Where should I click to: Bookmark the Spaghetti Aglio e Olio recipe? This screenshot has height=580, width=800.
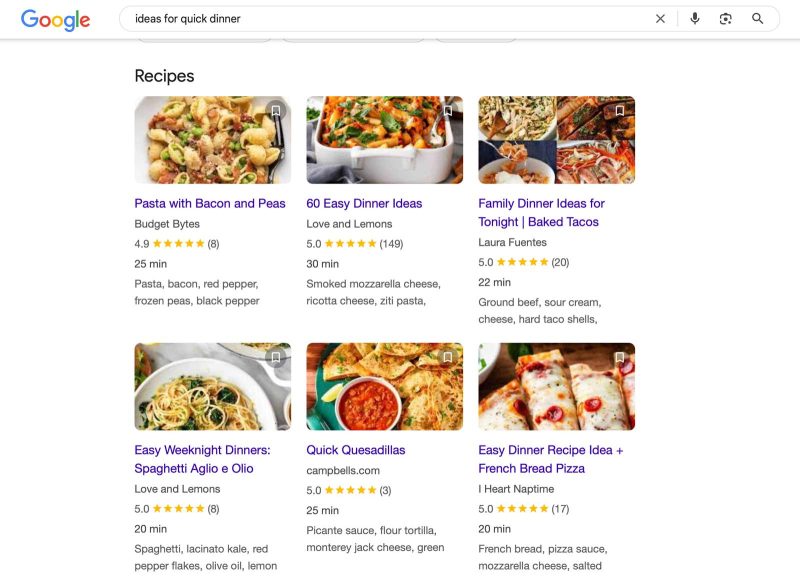pos(276,357)
